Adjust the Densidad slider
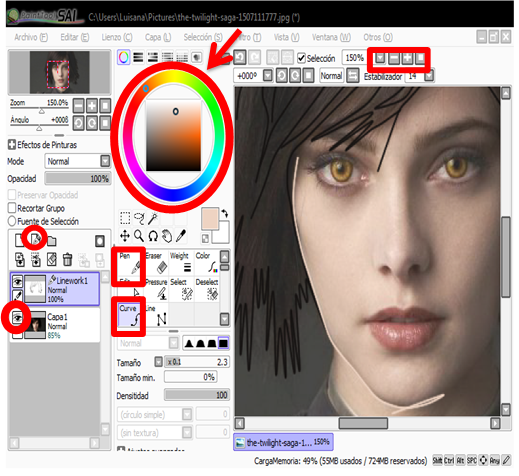The height and width of the screenshot is (476, 519). pos(196,395)
